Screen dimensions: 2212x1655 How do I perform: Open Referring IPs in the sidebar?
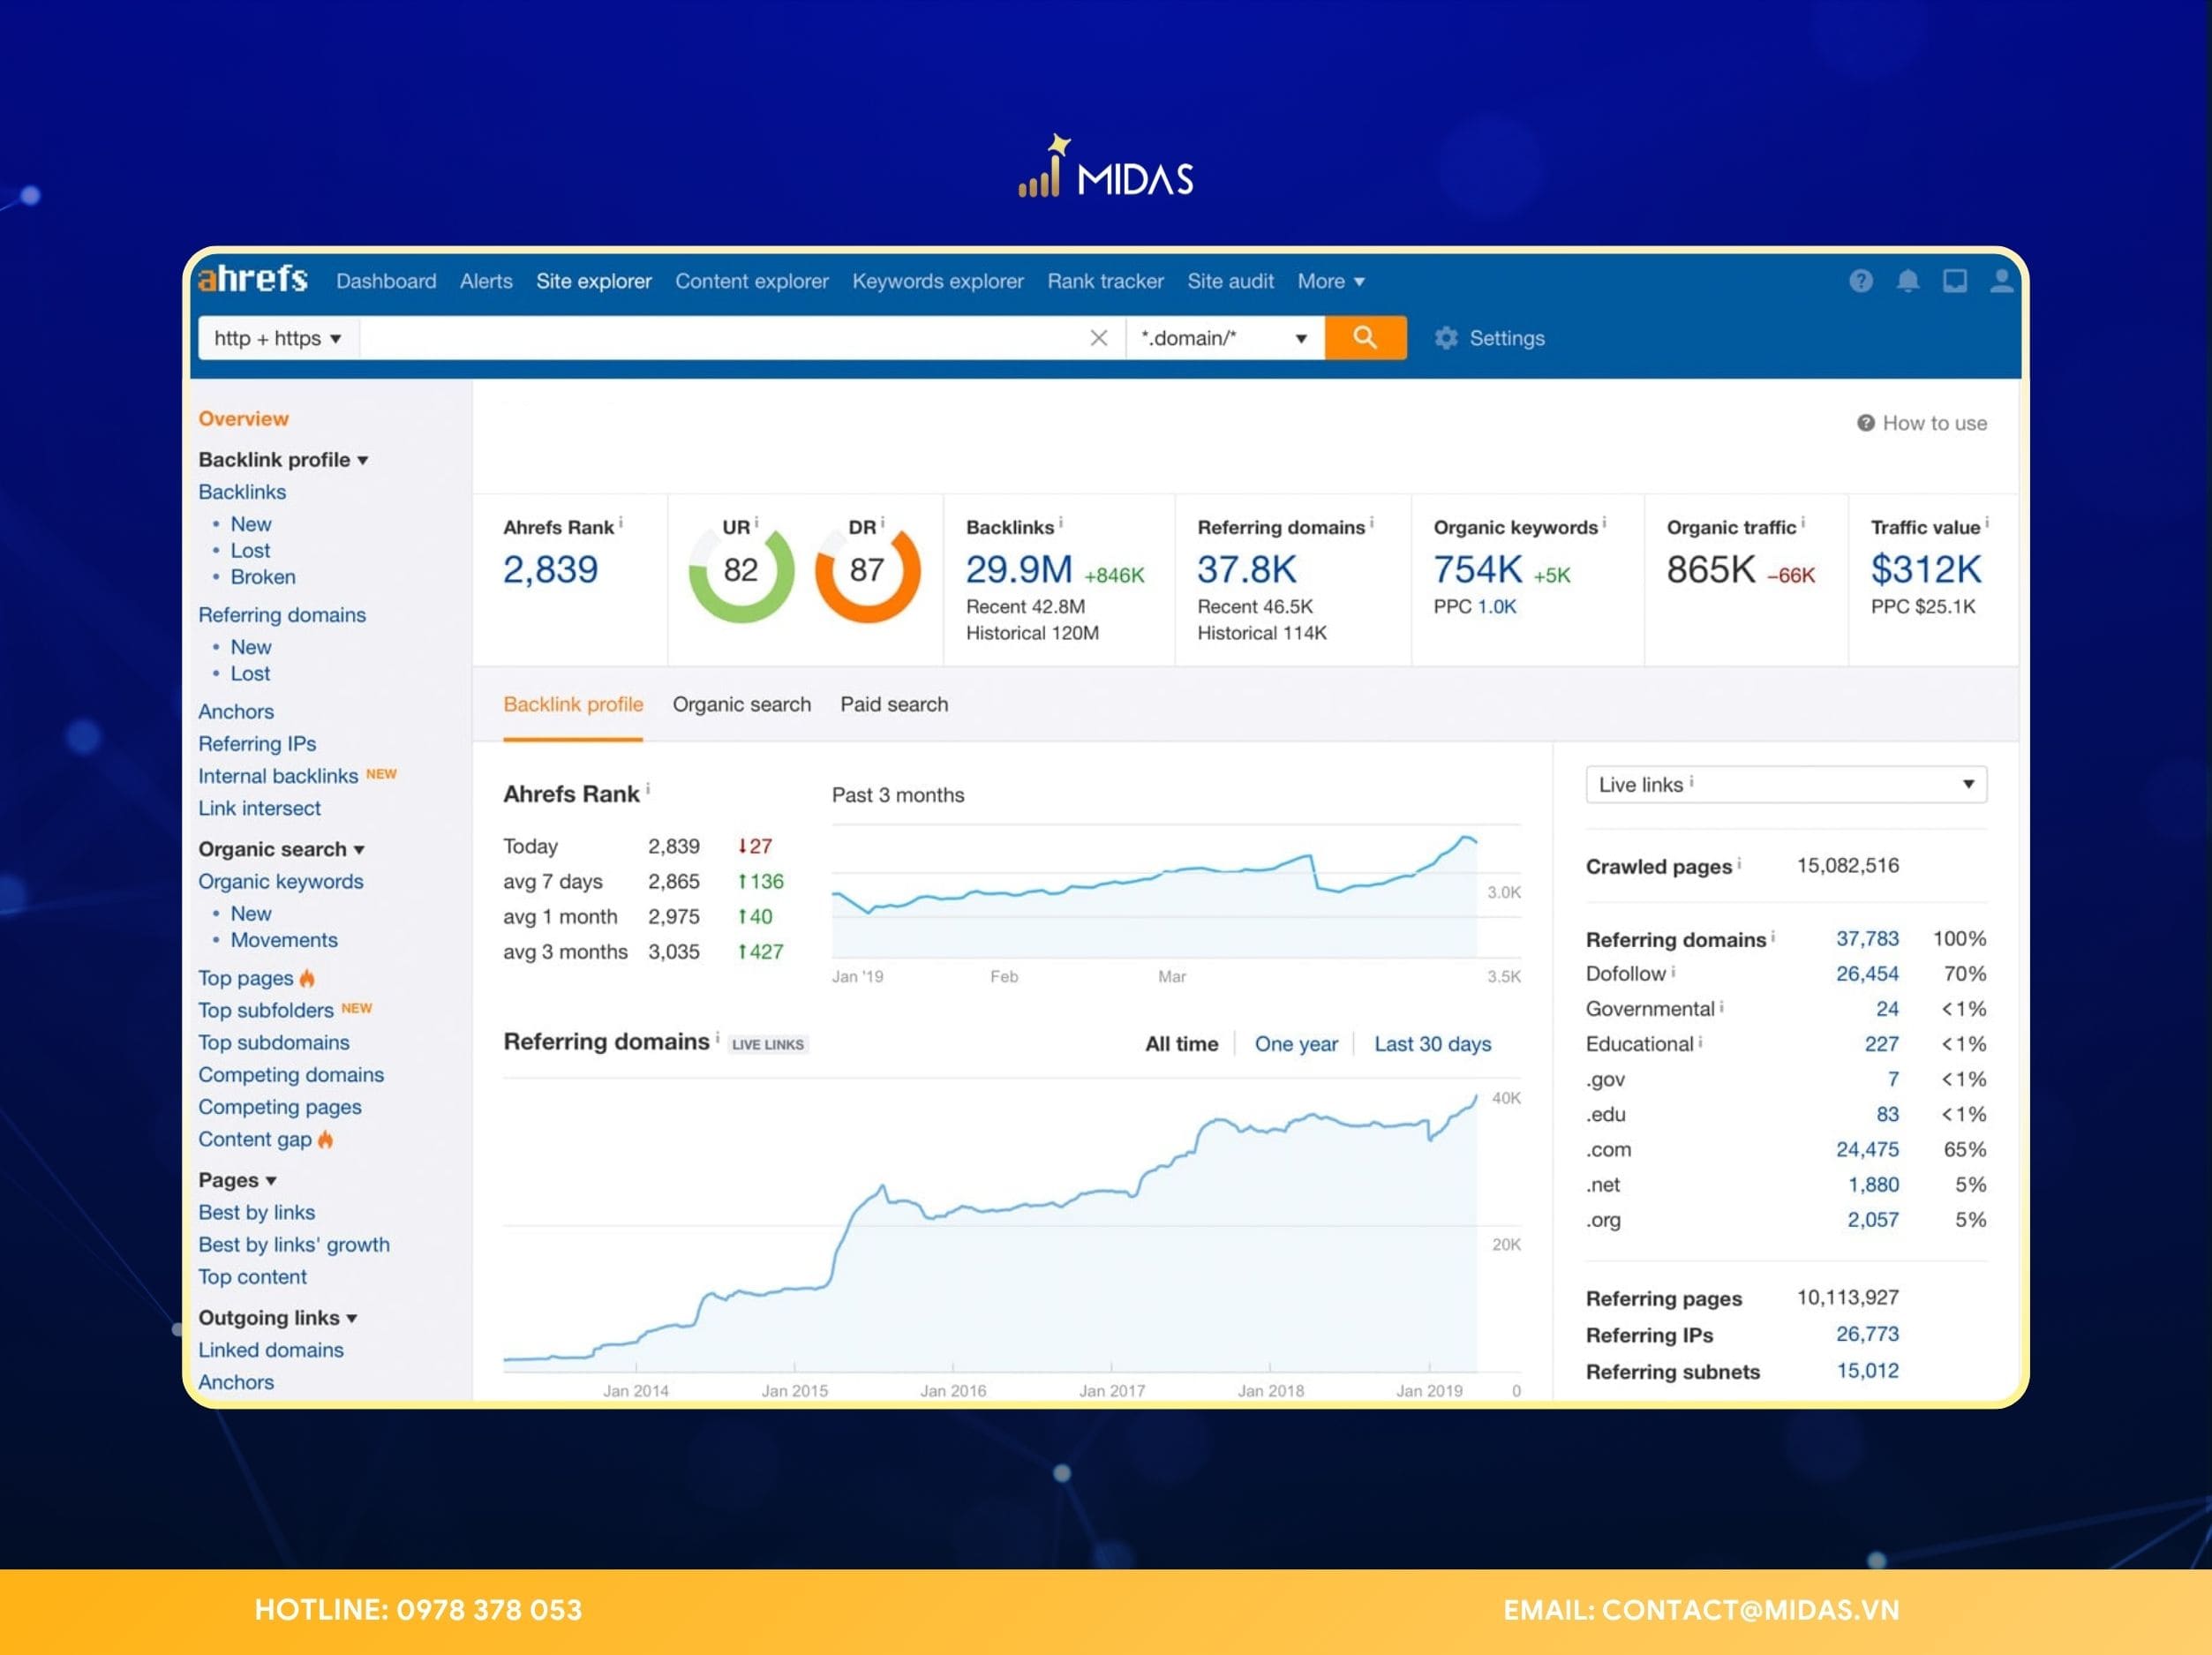(257, 744)
